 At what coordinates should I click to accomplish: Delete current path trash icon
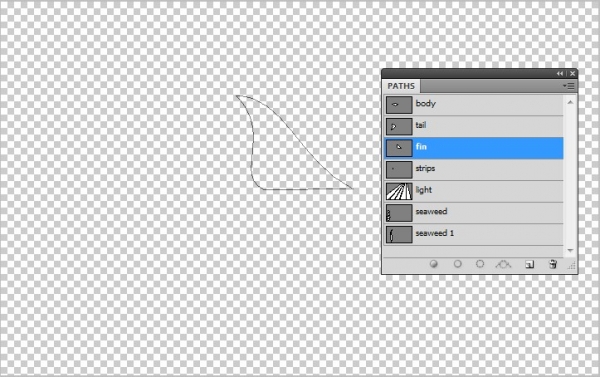click(x=553, y=264)
